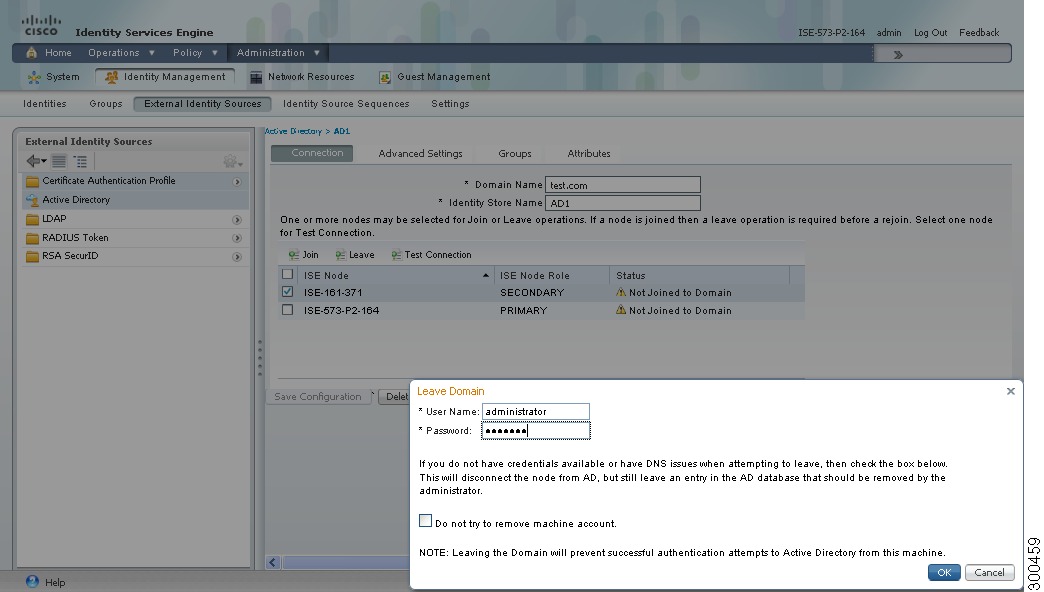Viewport: 1044px width, 592px height.
Task: Open the Feedback link
Action: click(x=979, y=33)
